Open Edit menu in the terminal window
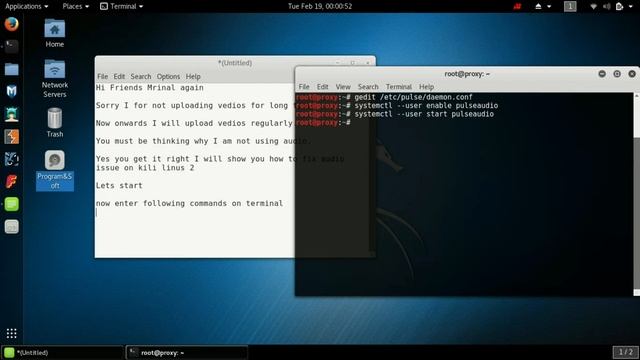The width and height of the screenshot is (640, 360). point(322,87)
